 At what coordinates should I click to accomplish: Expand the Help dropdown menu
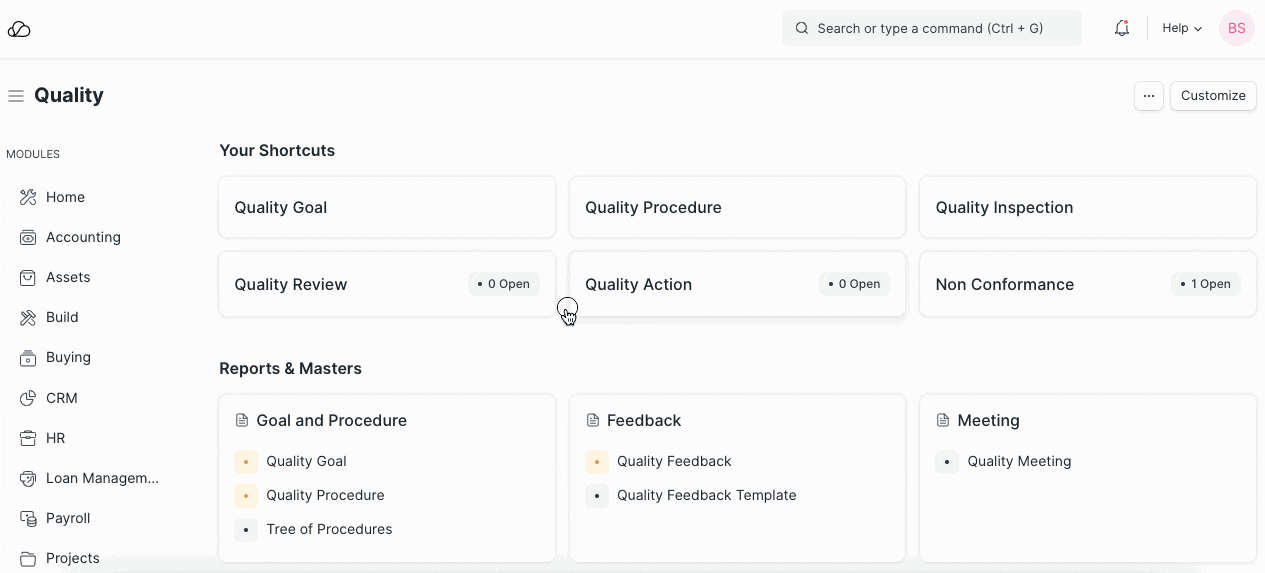point(1181,29)
